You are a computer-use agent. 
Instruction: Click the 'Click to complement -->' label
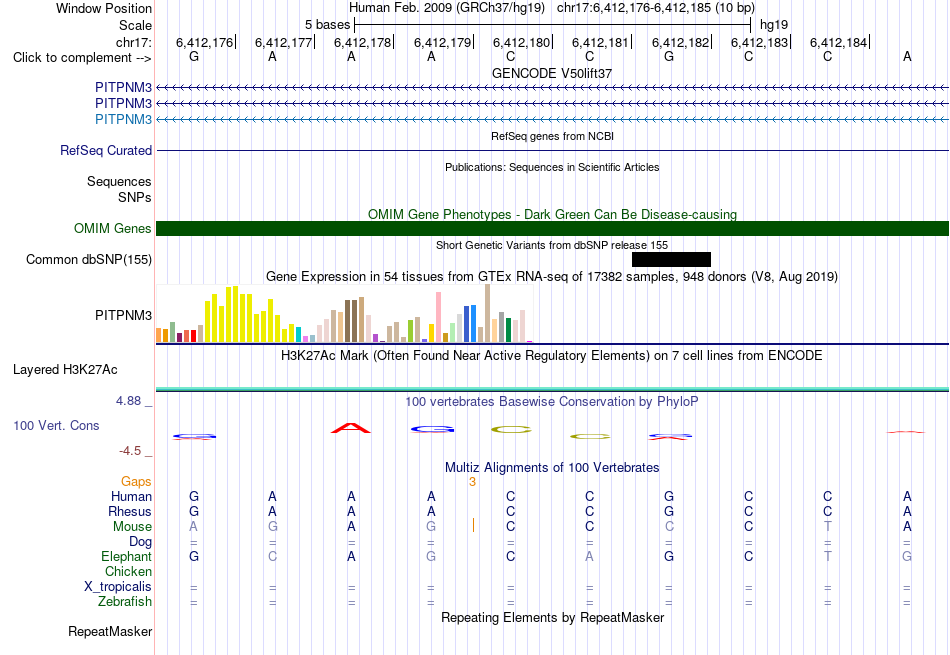coord(82,58)
